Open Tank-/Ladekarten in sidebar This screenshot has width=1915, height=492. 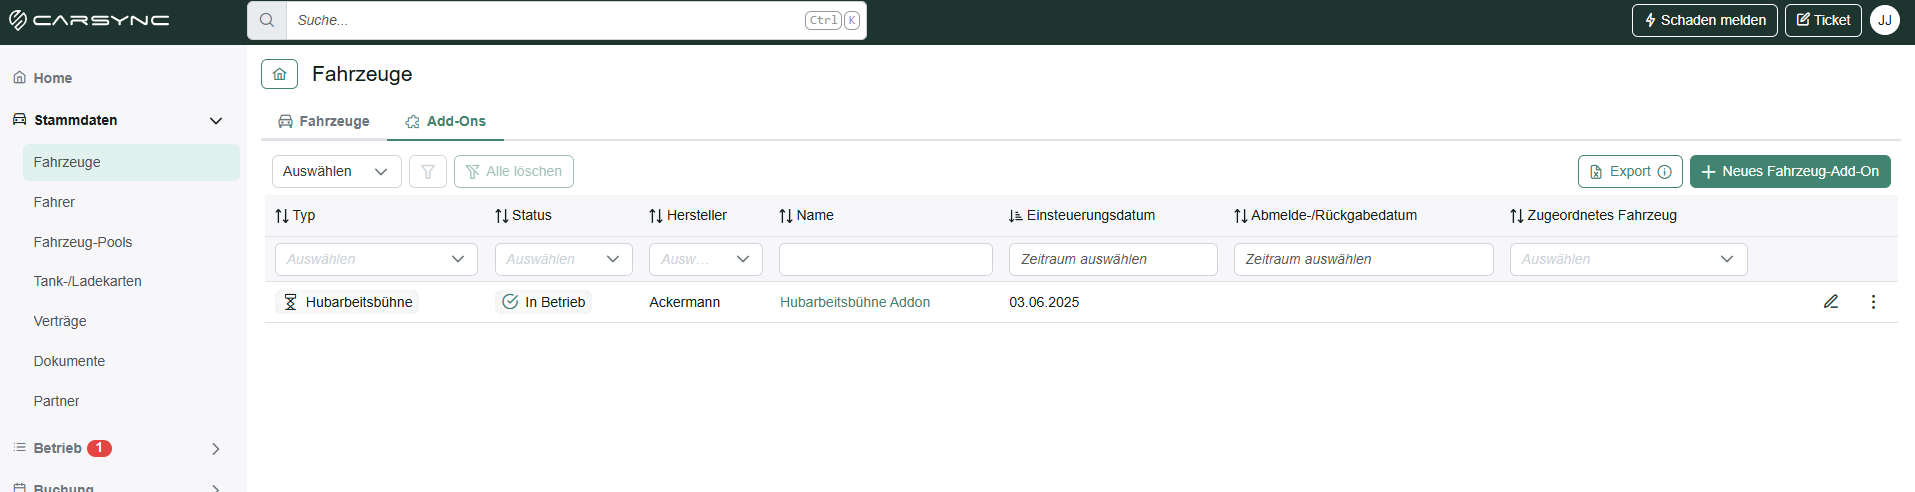coord(88,281)
